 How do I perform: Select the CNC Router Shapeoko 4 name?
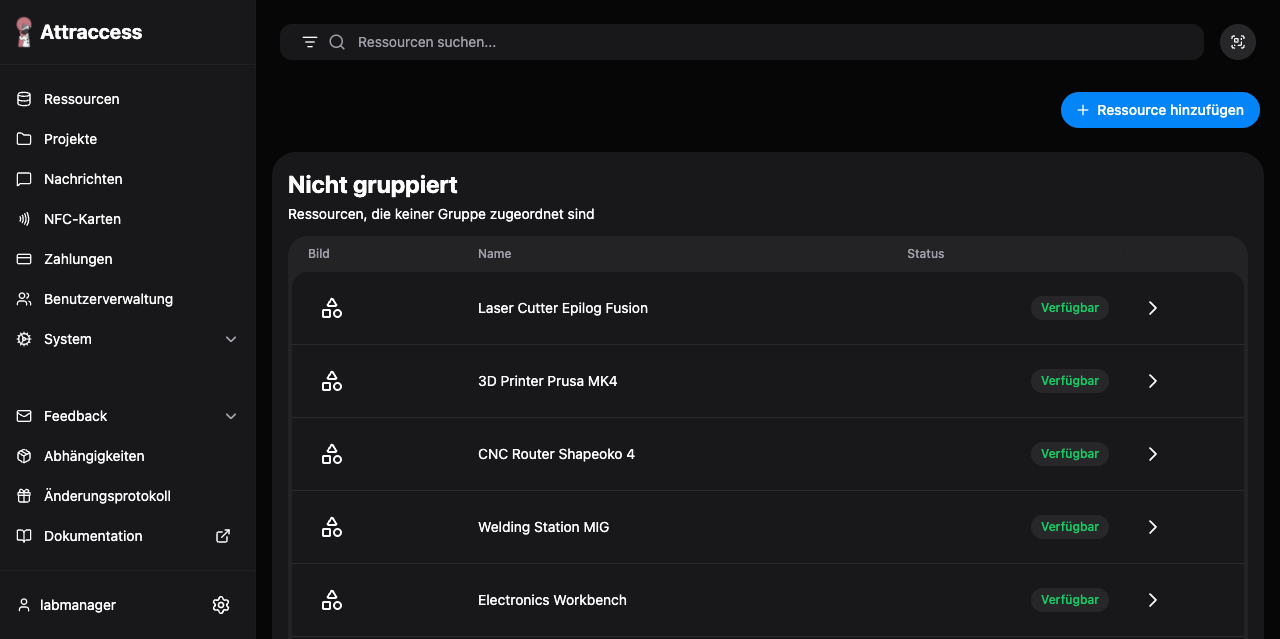pyautogui.click(x=556, y=454)
